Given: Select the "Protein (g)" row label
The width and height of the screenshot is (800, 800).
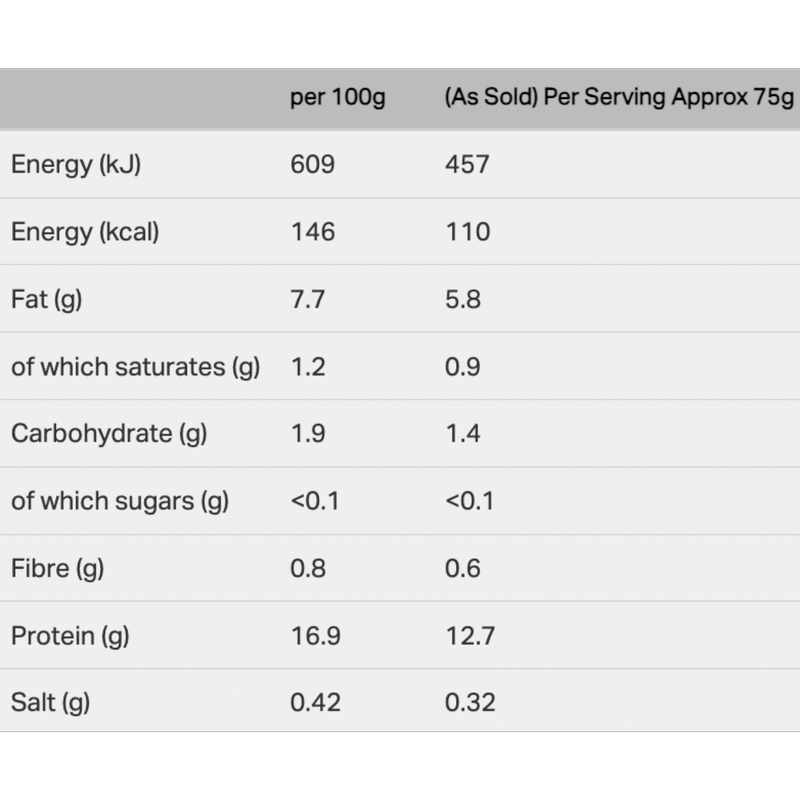Looking at the screenshot, I should coord(70,636).
